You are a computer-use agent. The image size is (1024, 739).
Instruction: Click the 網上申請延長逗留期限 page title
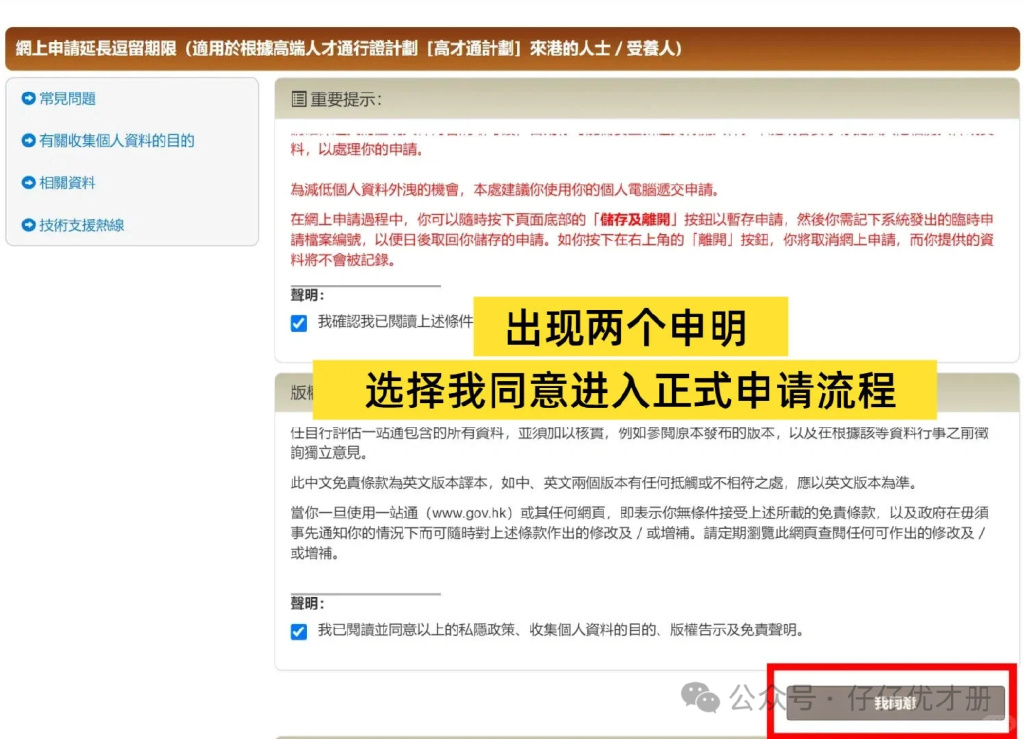coord(349,48)
